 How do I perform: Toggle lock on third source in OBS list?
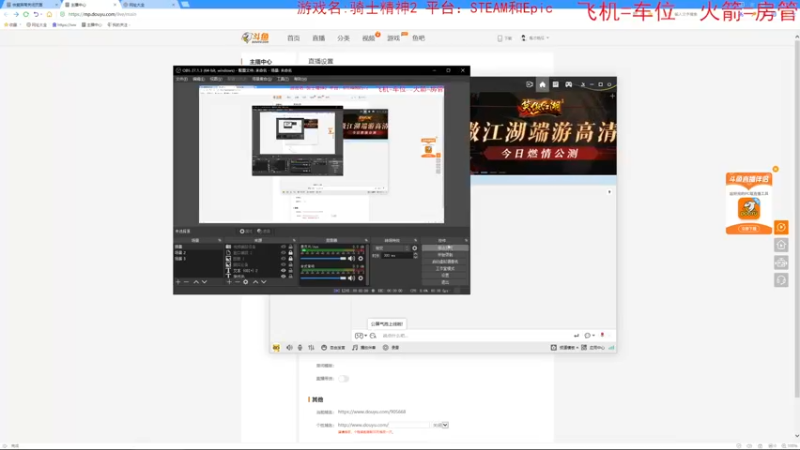tap(290, 259)
